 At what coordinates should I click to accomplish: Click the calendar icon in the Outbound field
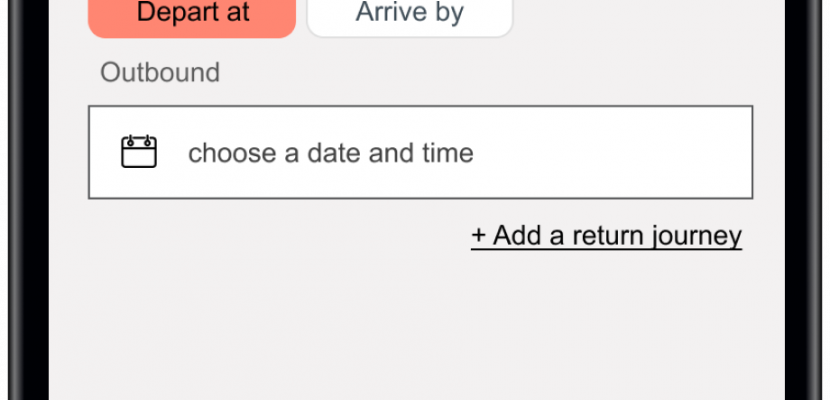(139, 152)
